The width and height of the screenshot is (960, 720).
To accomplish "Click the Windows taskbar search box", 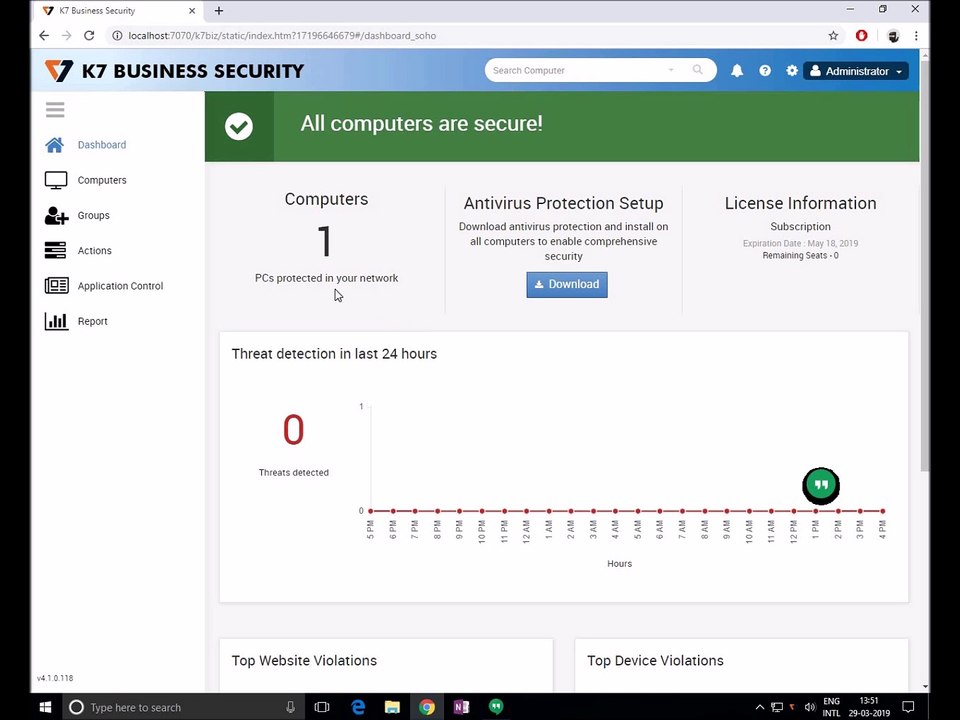I will pyautogui.click(x=184, y=707).
